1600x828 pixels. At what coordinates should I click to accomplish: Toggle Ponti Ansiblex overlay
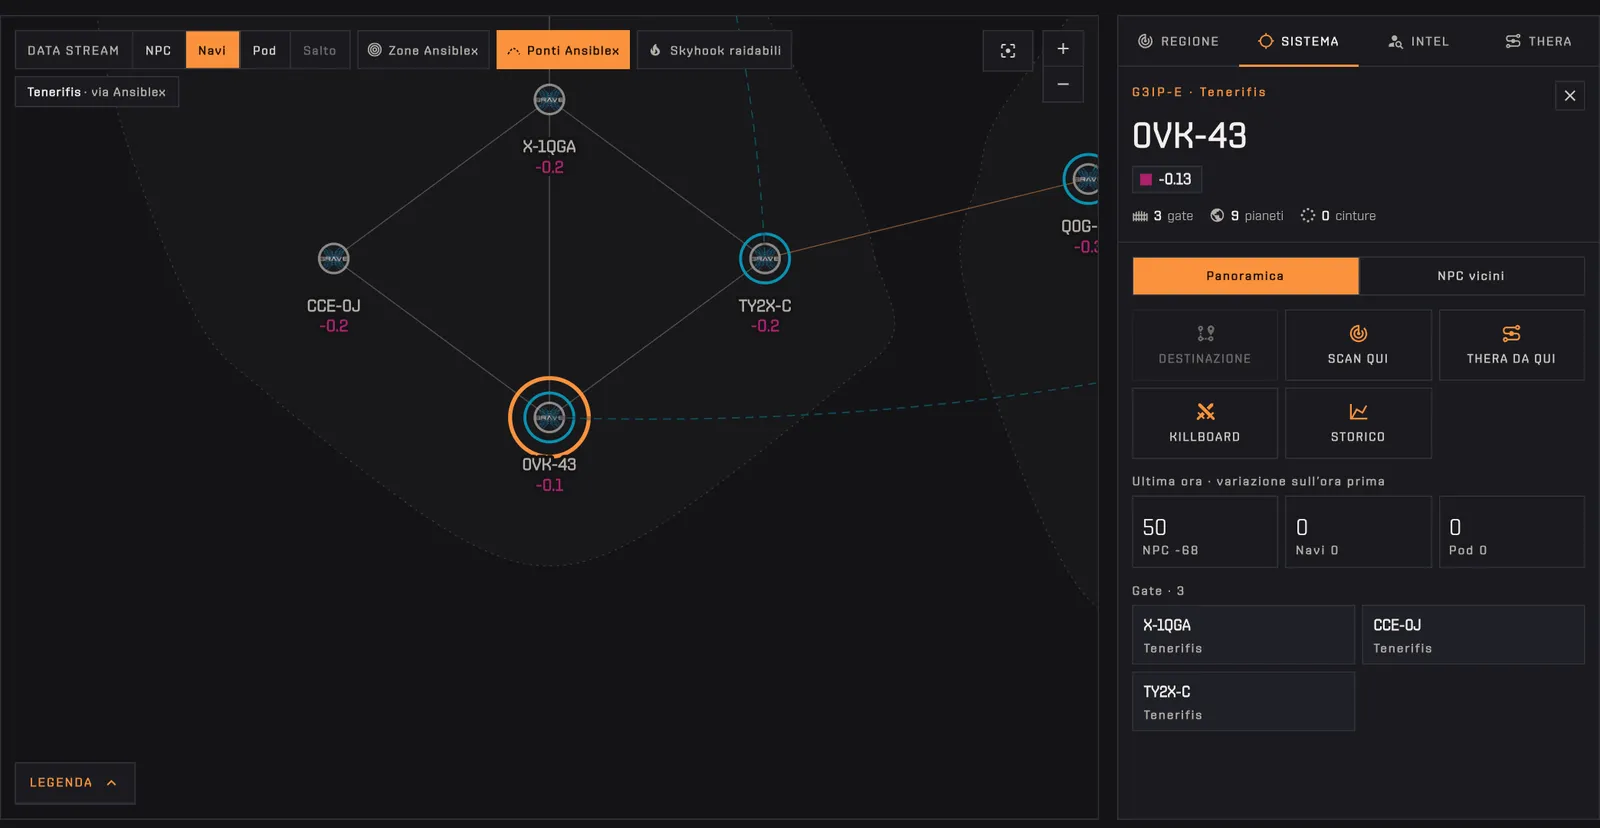[563, 50]
